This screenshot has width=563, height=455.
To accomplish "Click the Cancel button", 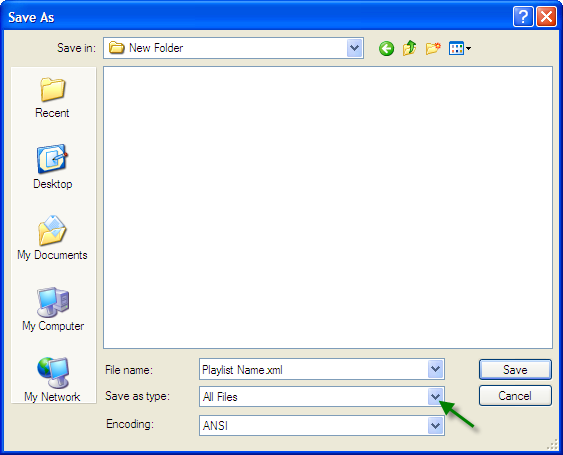I will pyautogui.click(x=515, y=396).
